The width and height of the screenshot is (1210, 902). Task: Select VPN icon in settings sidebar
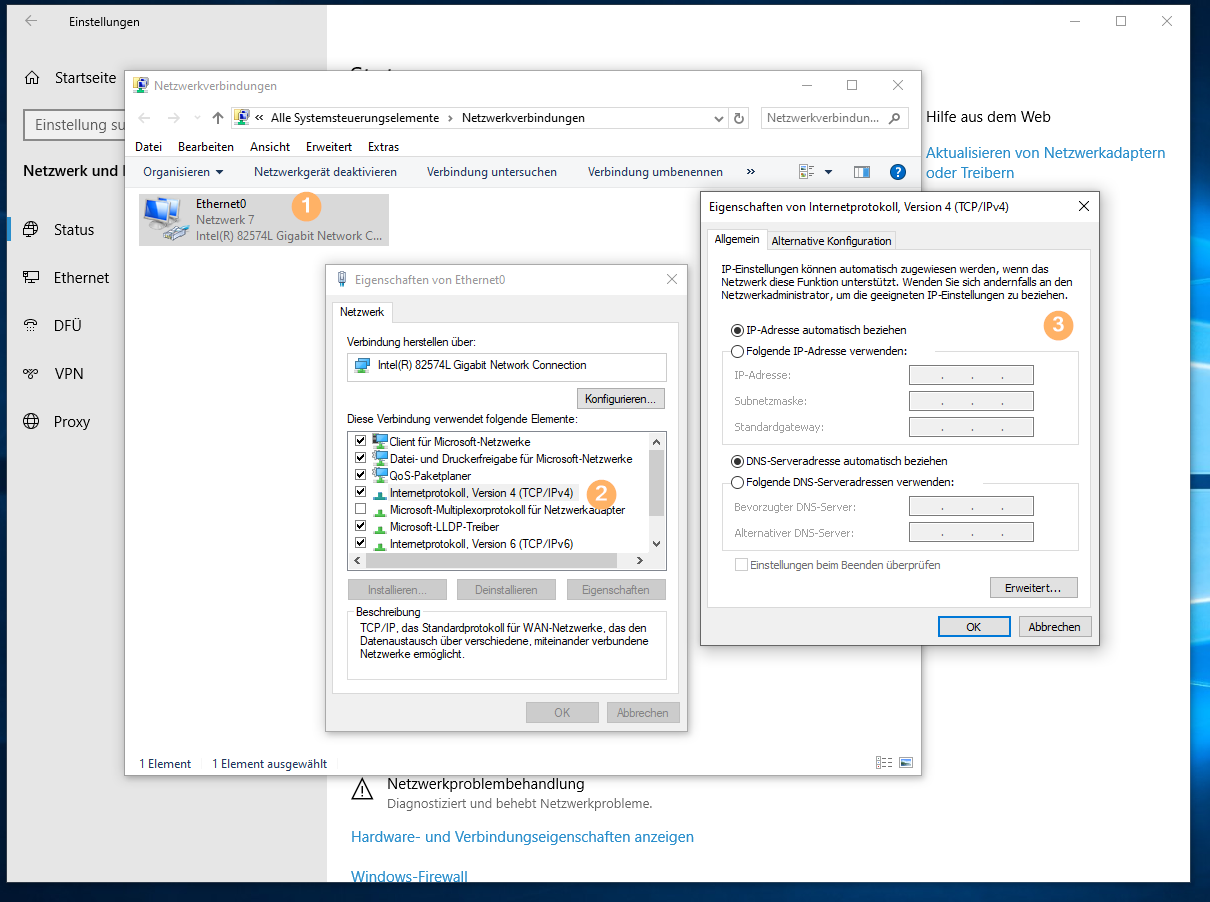(x=32, y=374)
